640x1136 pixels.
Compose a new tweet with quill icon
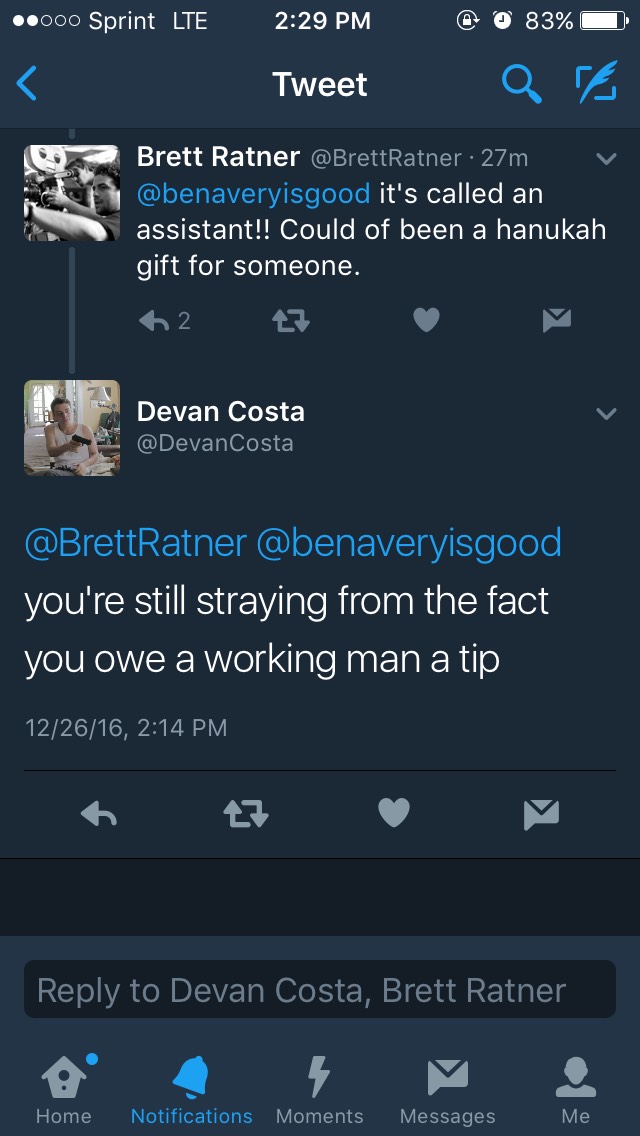point(595,84)
